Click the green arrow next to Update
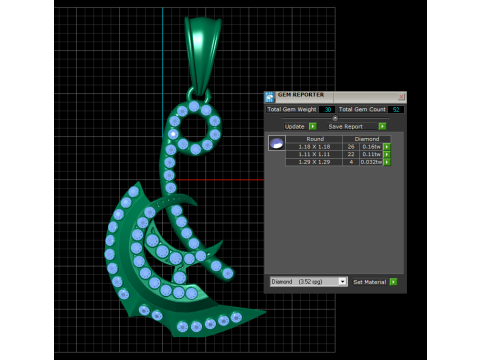480x360 pixels. [313, 126]
